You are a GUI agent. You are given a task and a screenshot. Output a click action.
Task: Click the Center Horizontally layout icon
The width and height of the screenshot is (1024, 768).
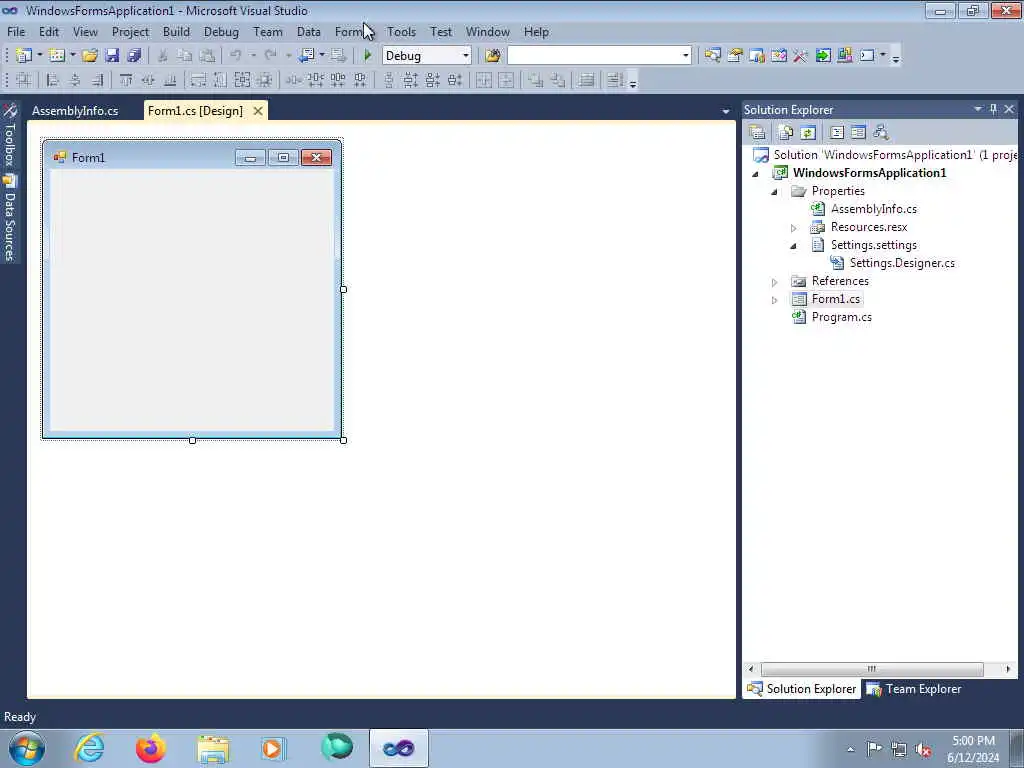(484, 80)
